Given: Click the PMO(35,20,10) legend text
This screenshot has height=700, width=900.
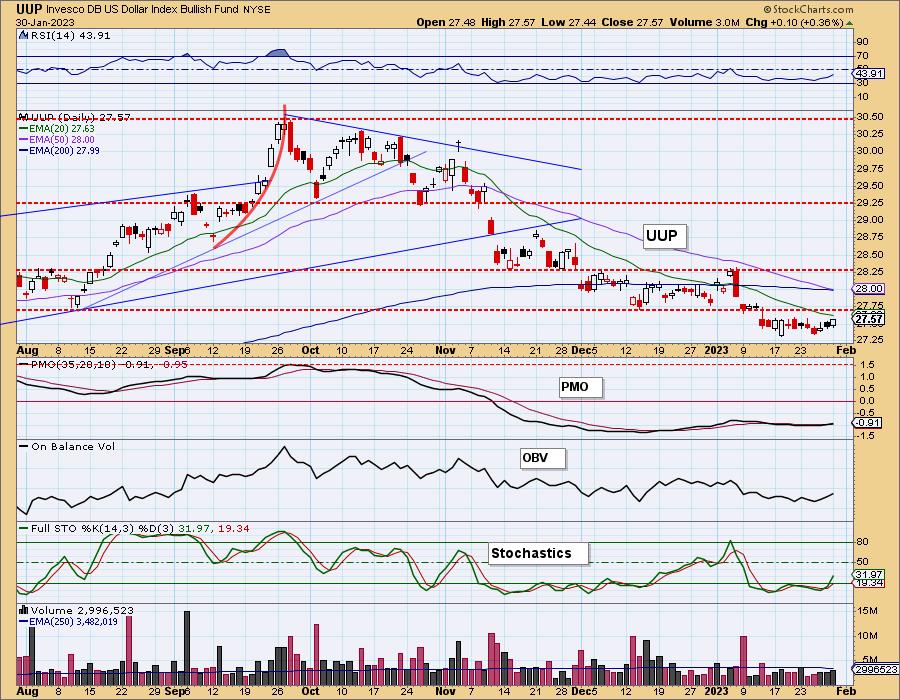Looking at the screenshot, I should pyautogui.click(x=73, y=364).
